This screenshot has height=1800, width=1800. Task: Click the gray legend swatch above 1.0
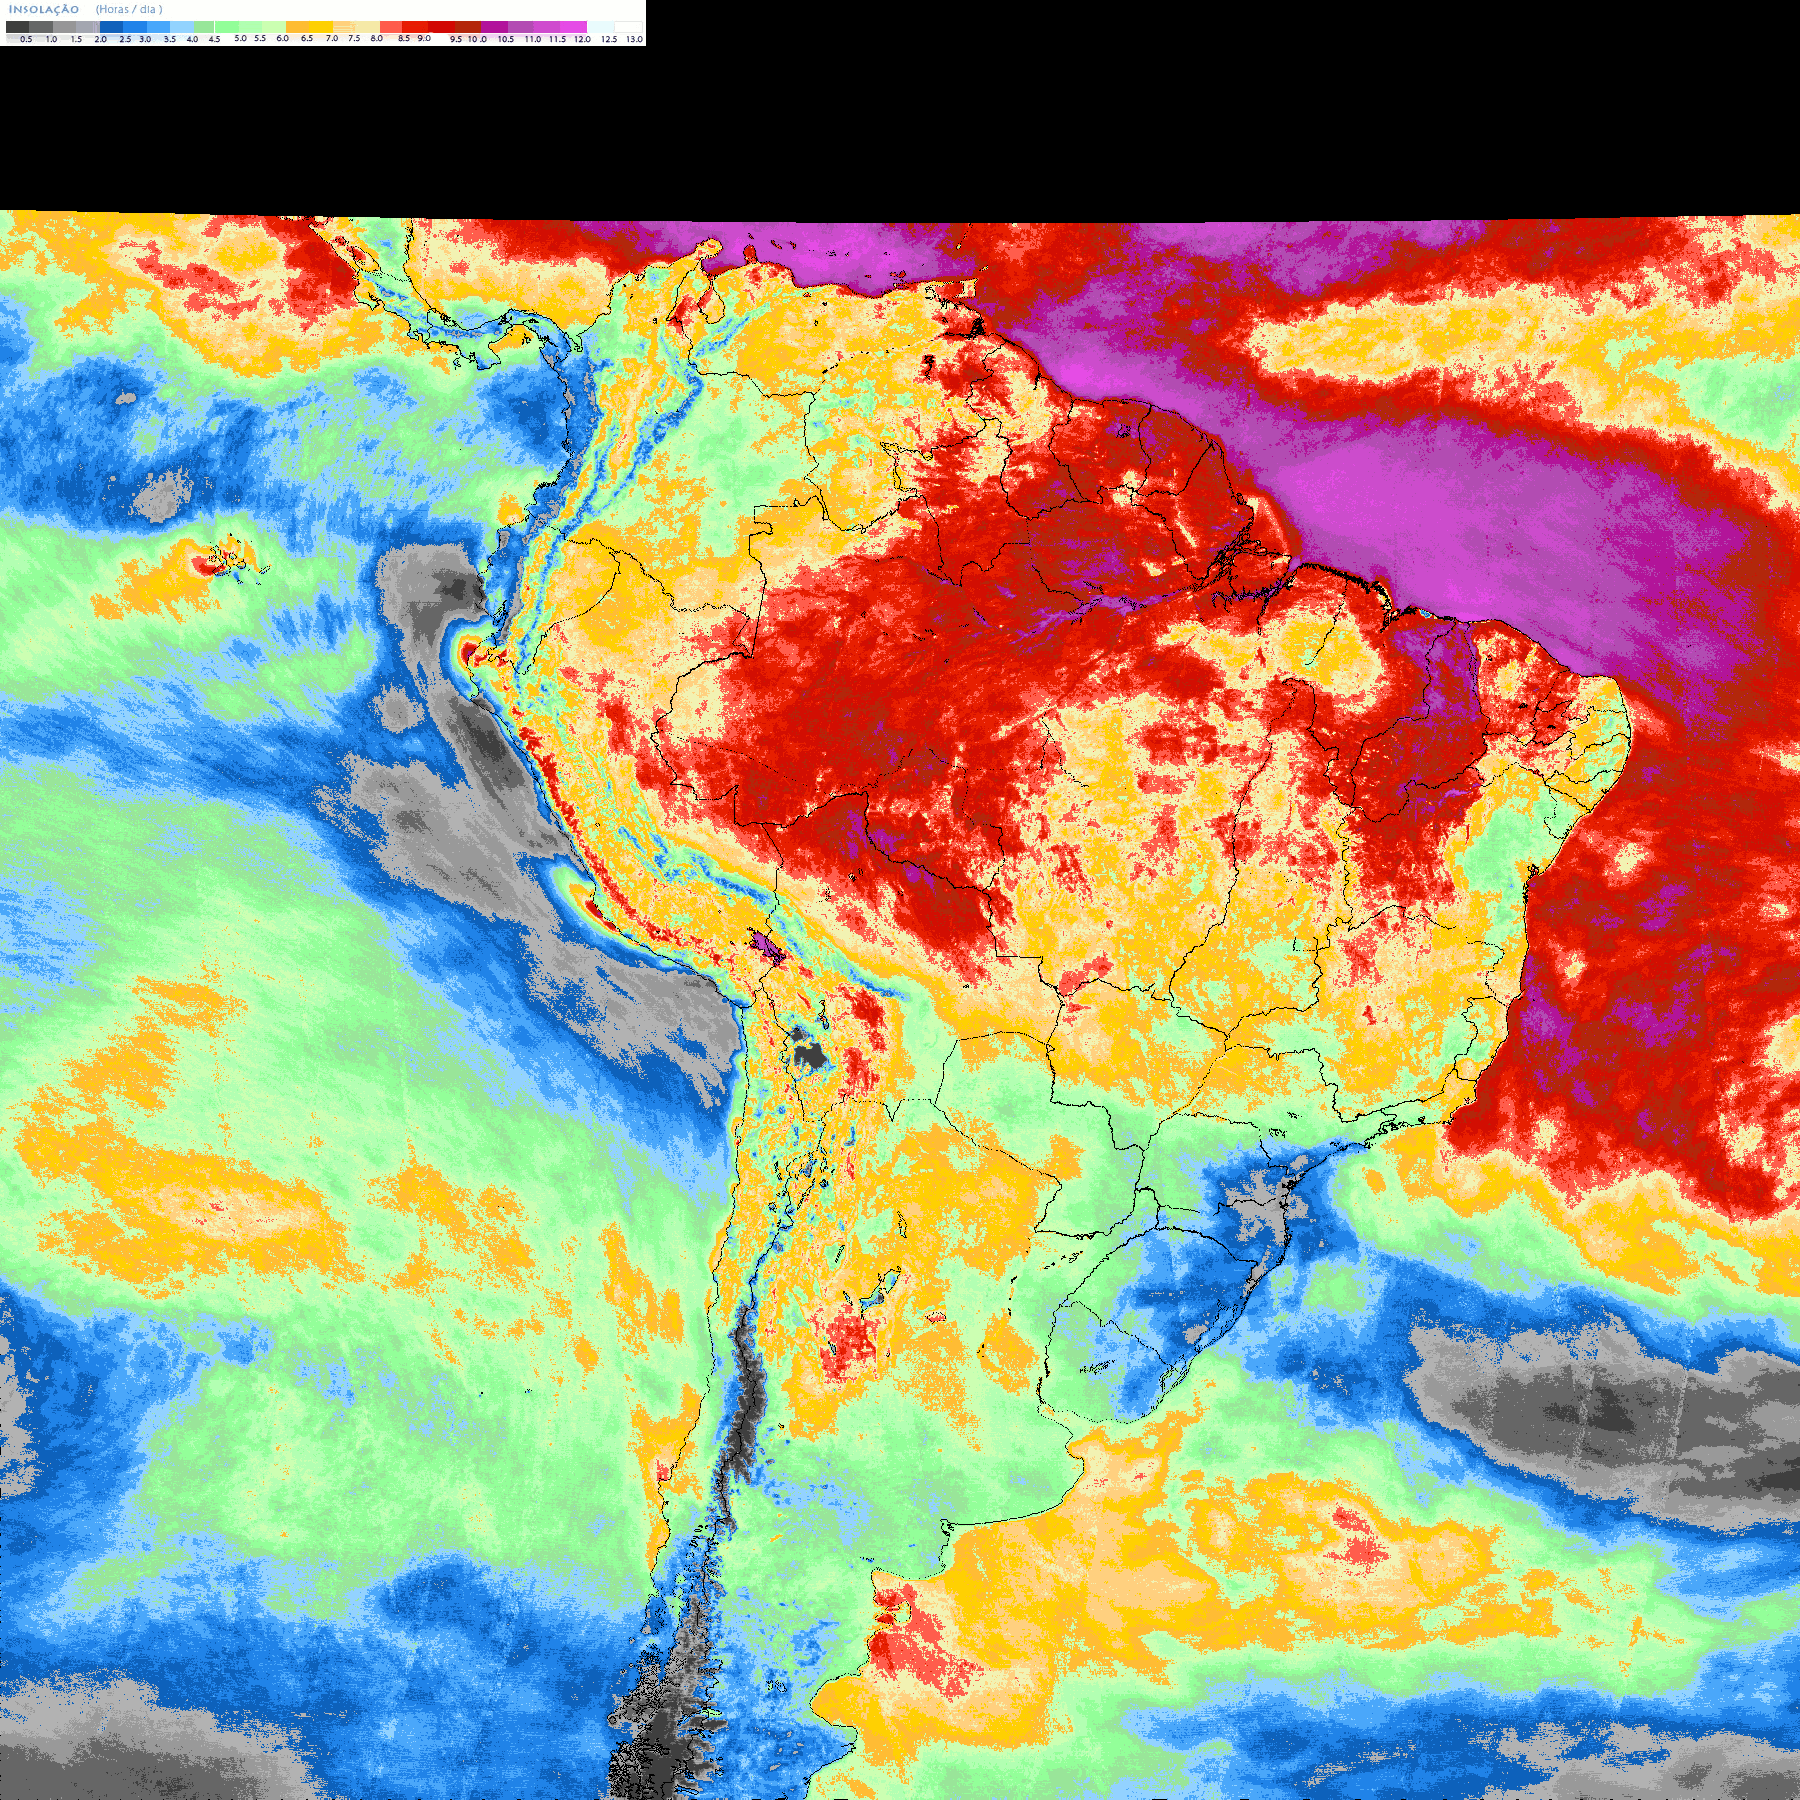tap(41, 27)
